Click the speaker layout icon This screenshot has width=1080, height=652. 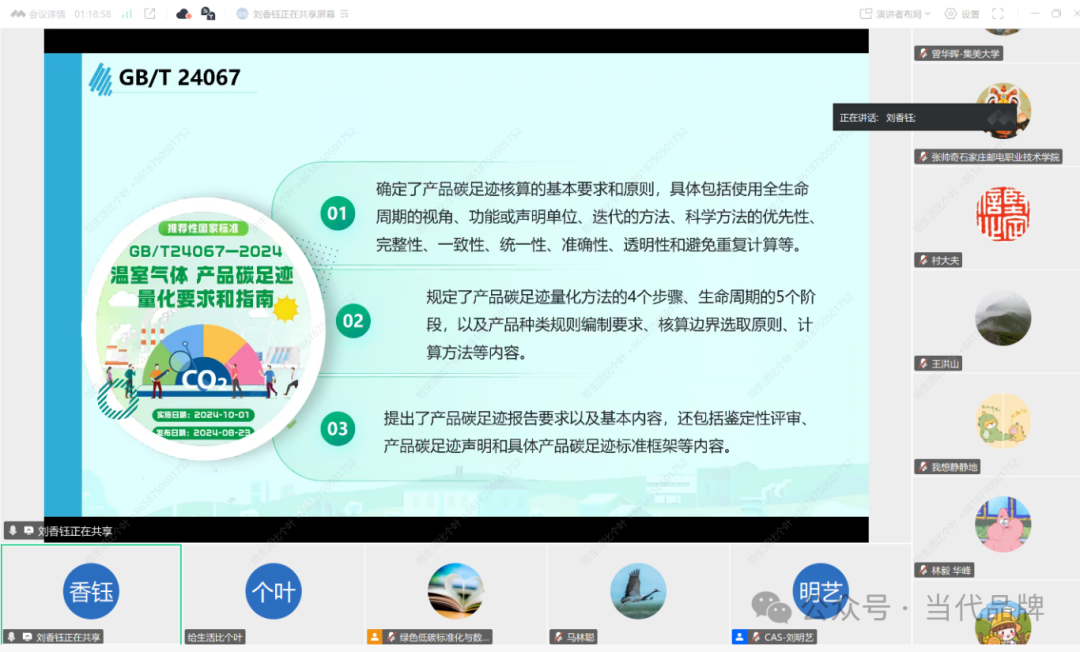(866, 14)
